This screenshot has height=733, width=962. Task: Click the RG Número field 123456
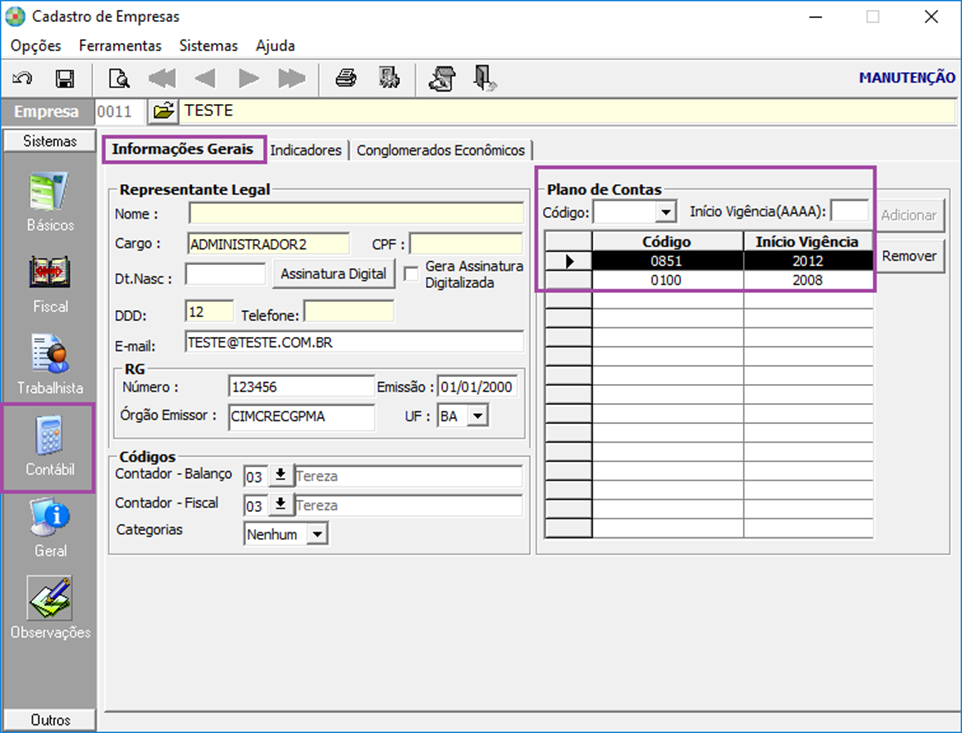click(x=301, y=386)
